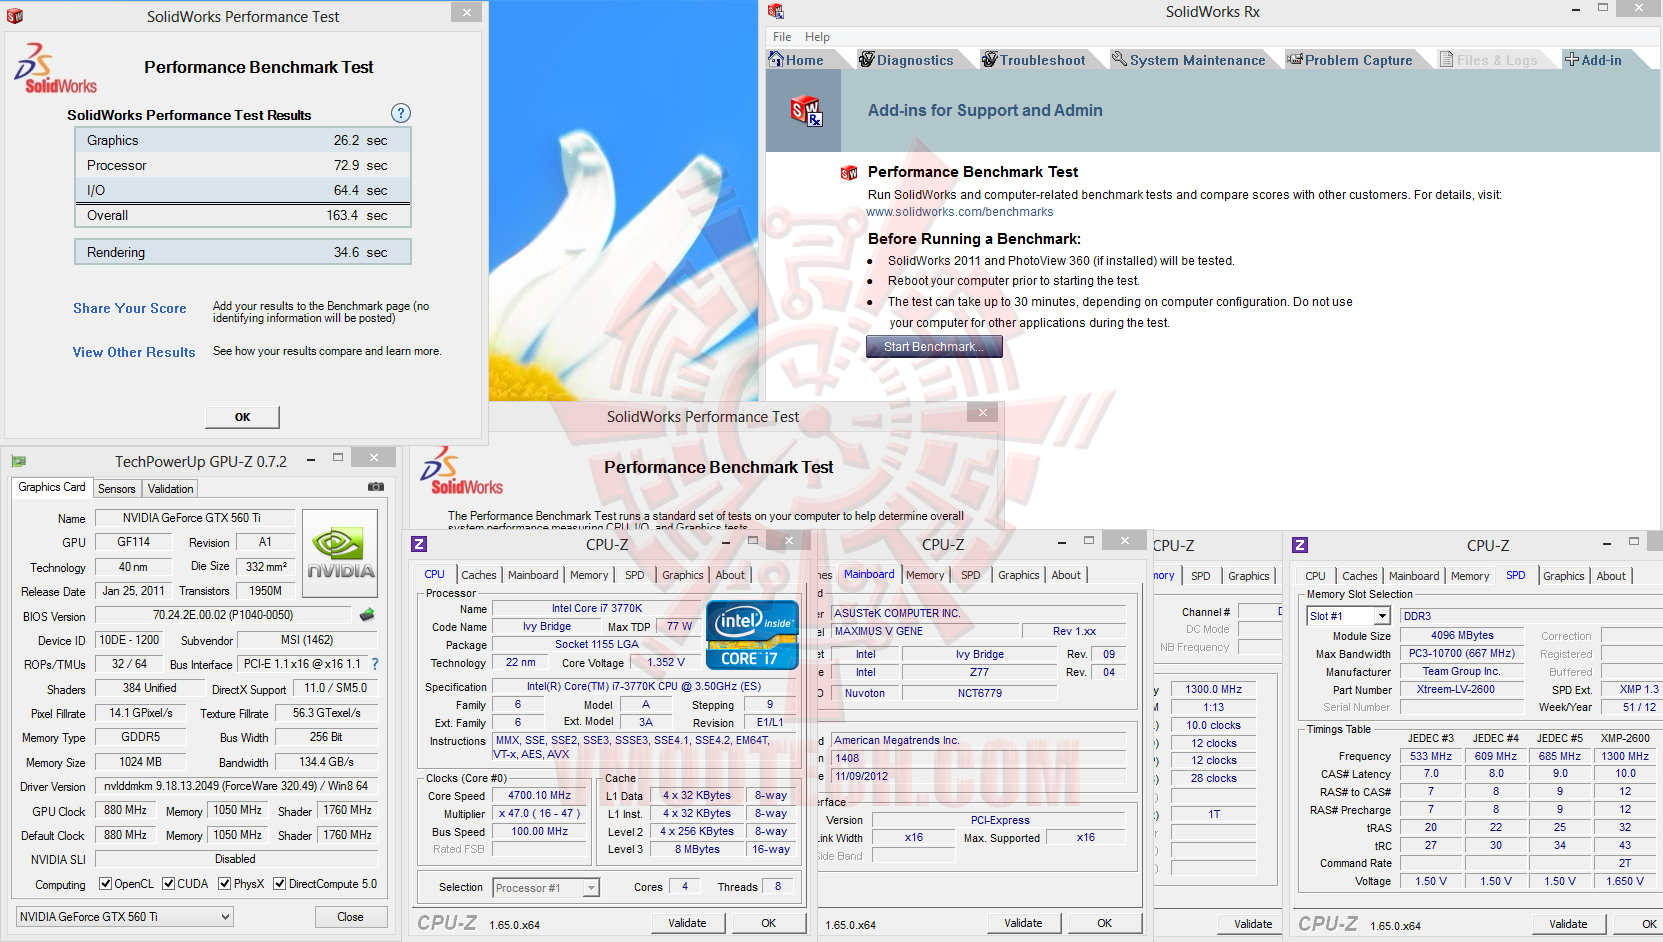The width and height of the screenshot is (1663, 942).
Task: Click the SolidWorks Performance Test title bar icon
Action: (15, 16)
